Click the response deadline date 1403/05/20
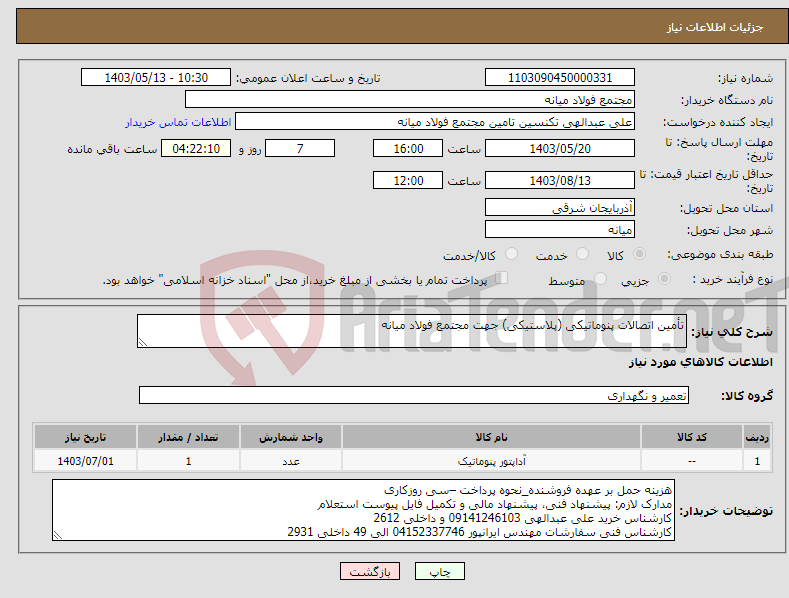The width and height of the screenshot is (789, 598). [x=560, y=148]
